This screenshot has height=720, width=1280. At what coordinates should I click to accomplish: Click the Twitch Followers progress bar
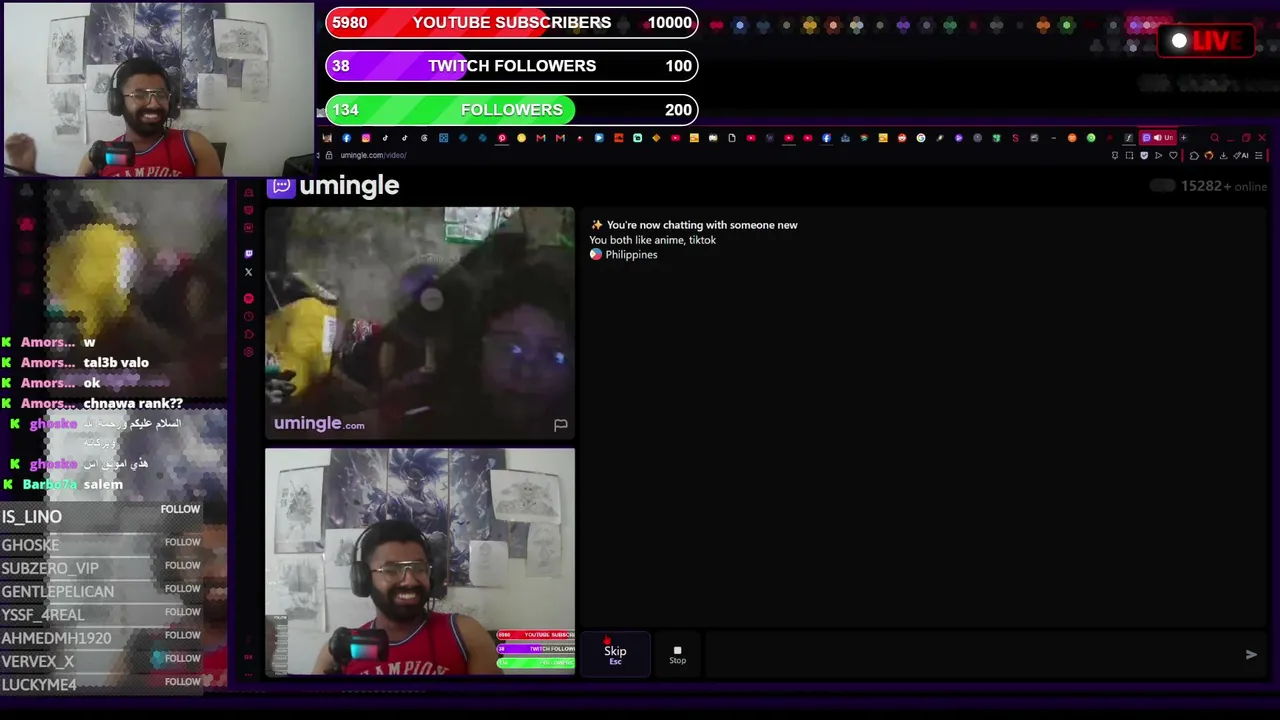(511, 66)
